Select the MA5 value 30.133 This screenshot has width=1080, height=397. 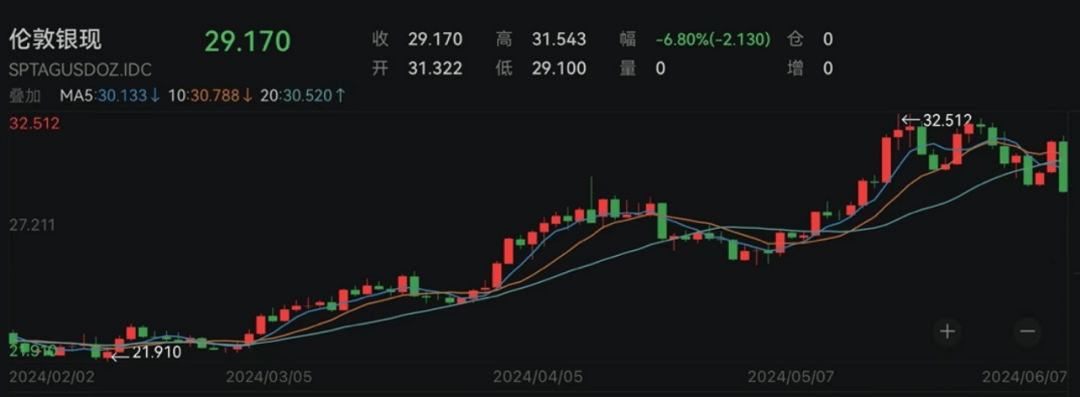pyautogui.click(x=124, y=96)
